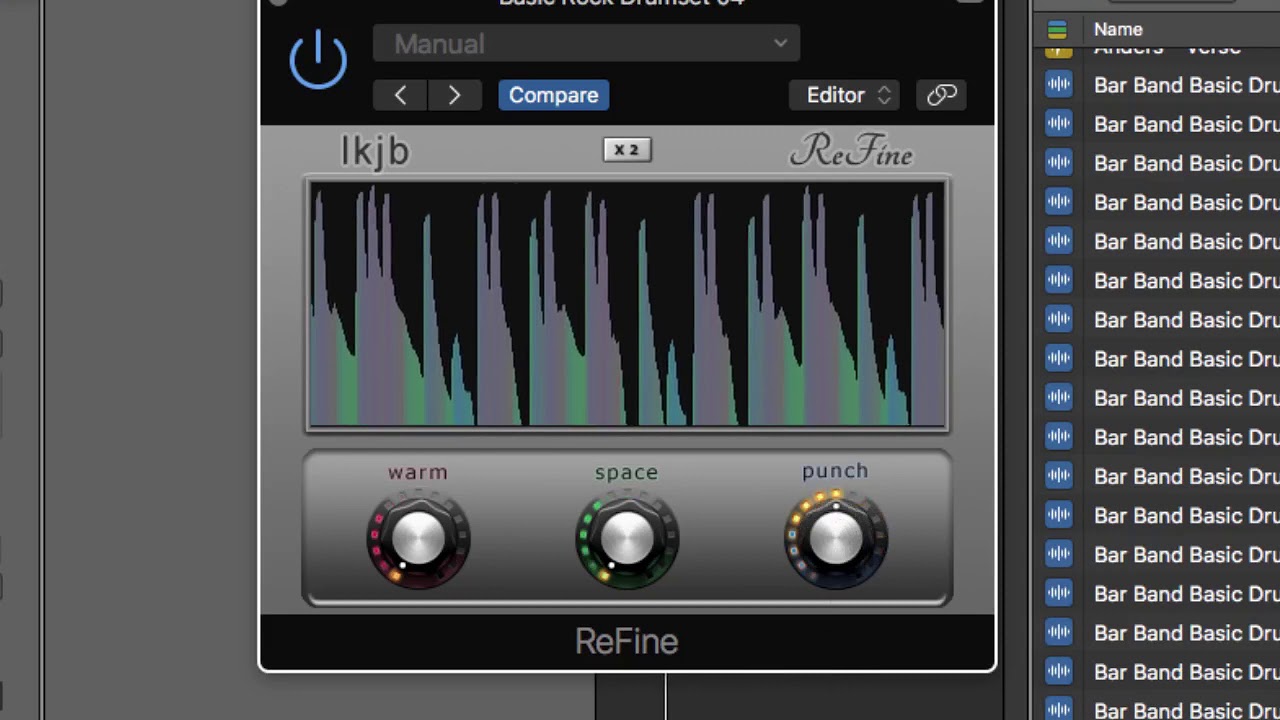Toggle the x2 oversampling button

(627, 150)
